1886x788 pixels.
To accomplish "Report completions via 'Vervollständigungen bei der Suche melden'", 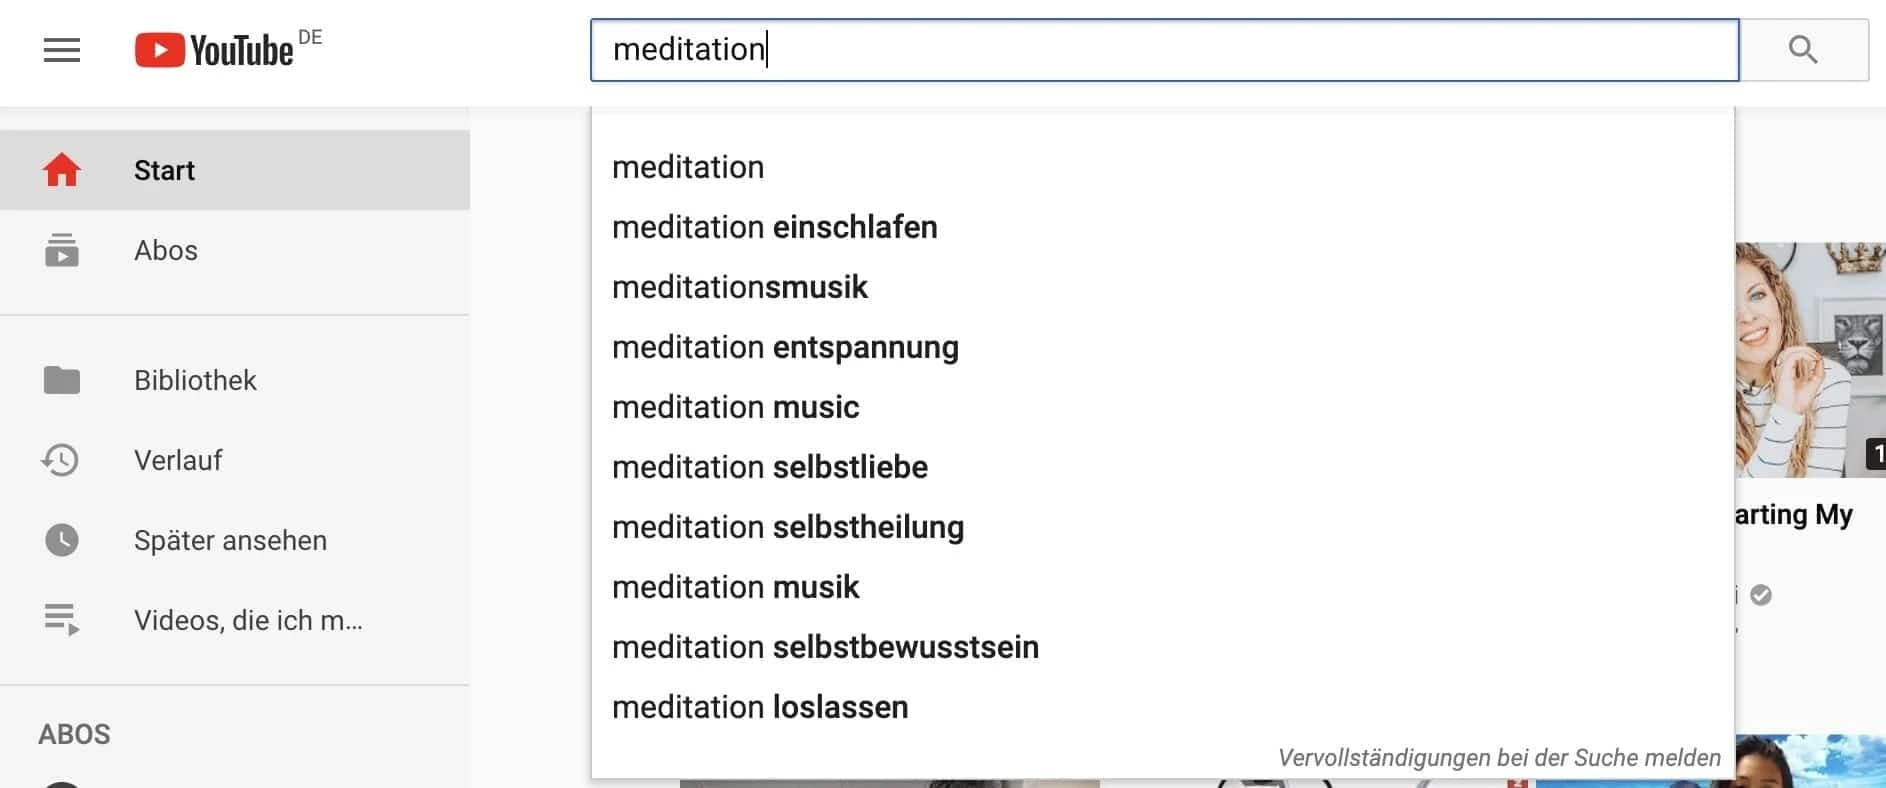I will point(1497,758).
